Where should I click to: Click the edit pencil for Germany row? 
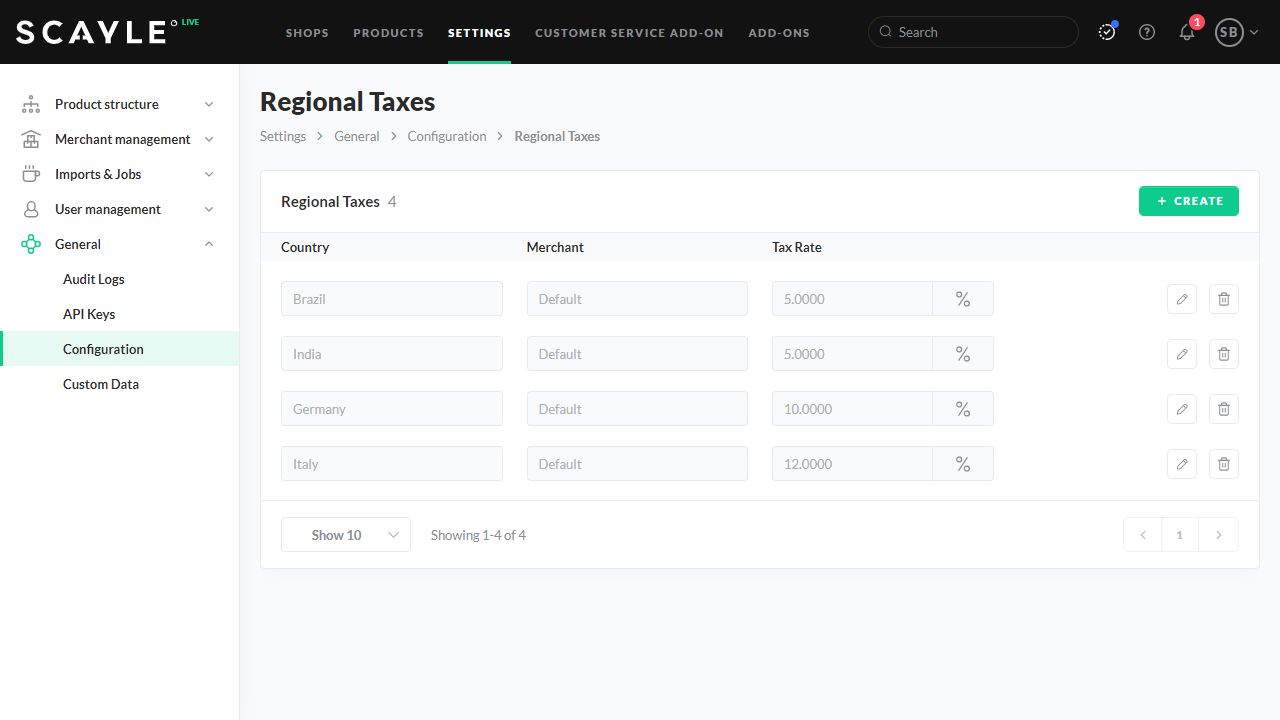coord(1181,409)
